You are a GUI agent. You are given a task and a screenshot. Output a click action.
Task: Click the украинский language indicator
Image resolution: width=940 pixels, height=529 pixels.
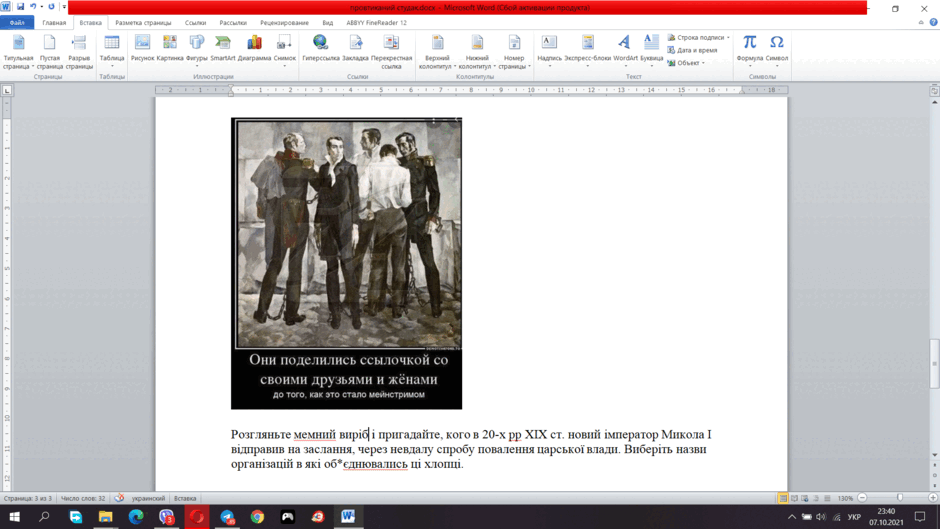[148, 498]
